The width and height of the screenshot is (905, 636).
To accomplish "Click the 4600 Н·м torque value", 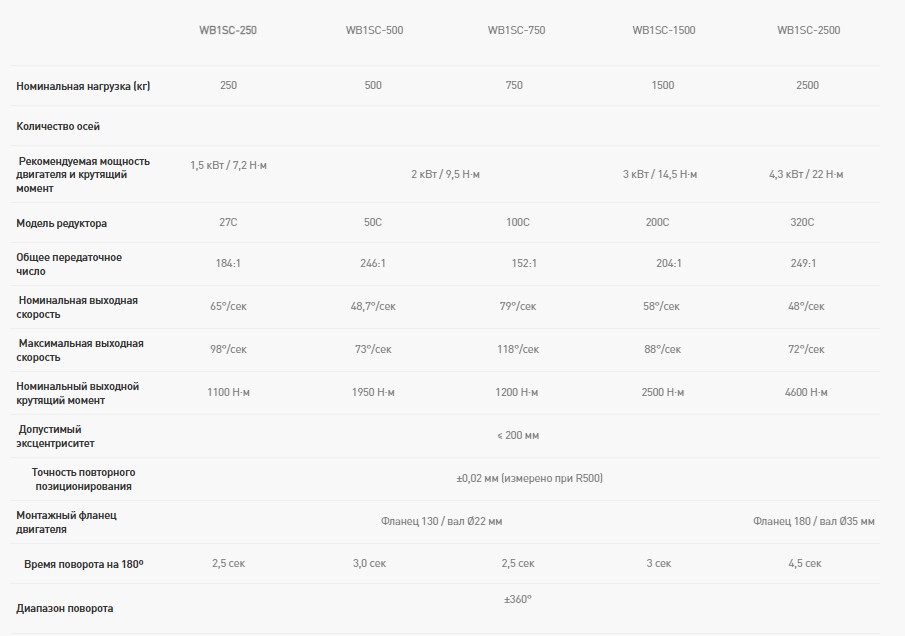I will point(806,392).
